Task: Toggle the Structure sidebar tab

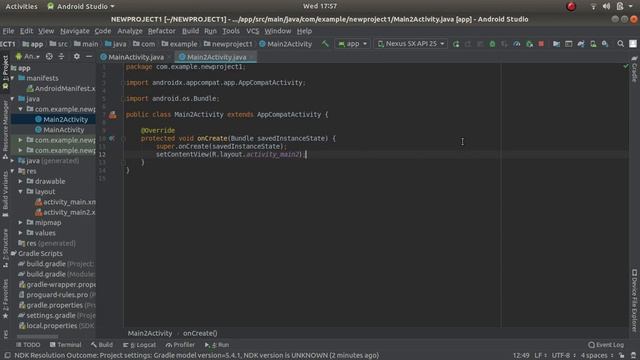Action: [x=5, y=248]
